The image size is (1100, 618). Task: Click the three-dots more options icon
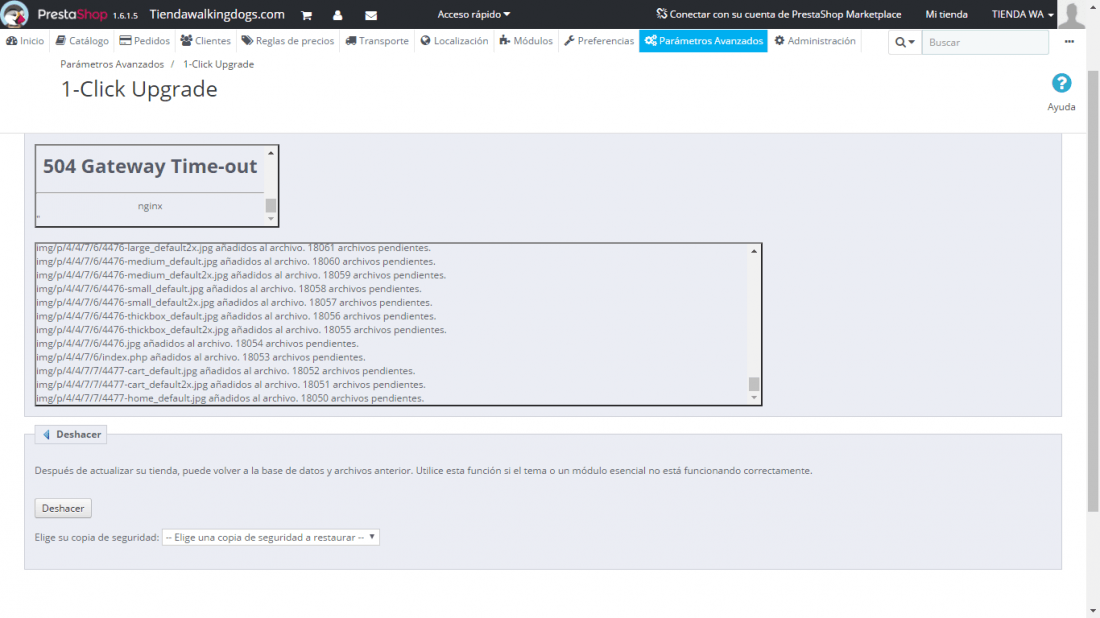tap(1069, 41)
